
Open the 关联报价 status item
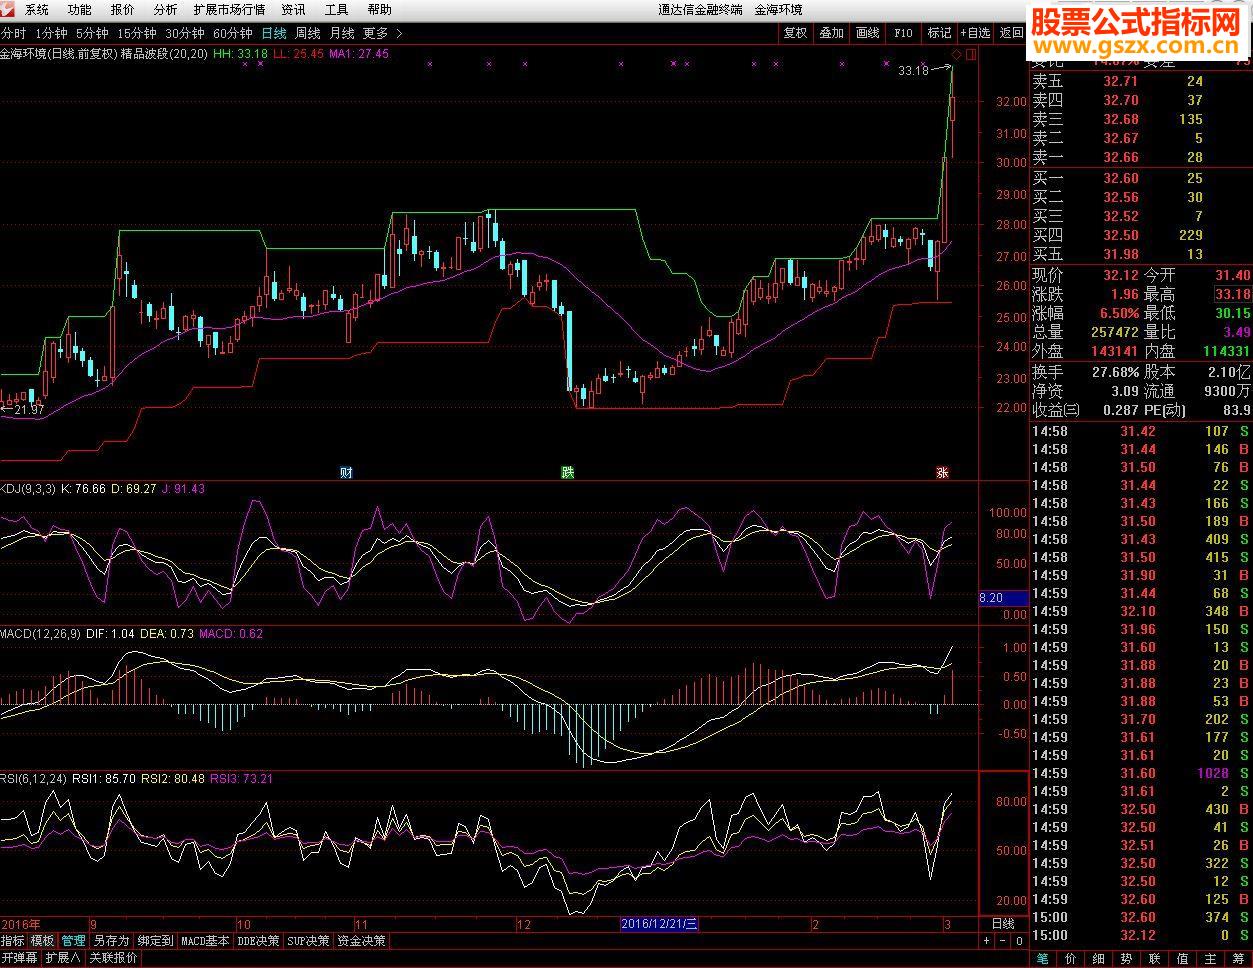pos(113,958)
